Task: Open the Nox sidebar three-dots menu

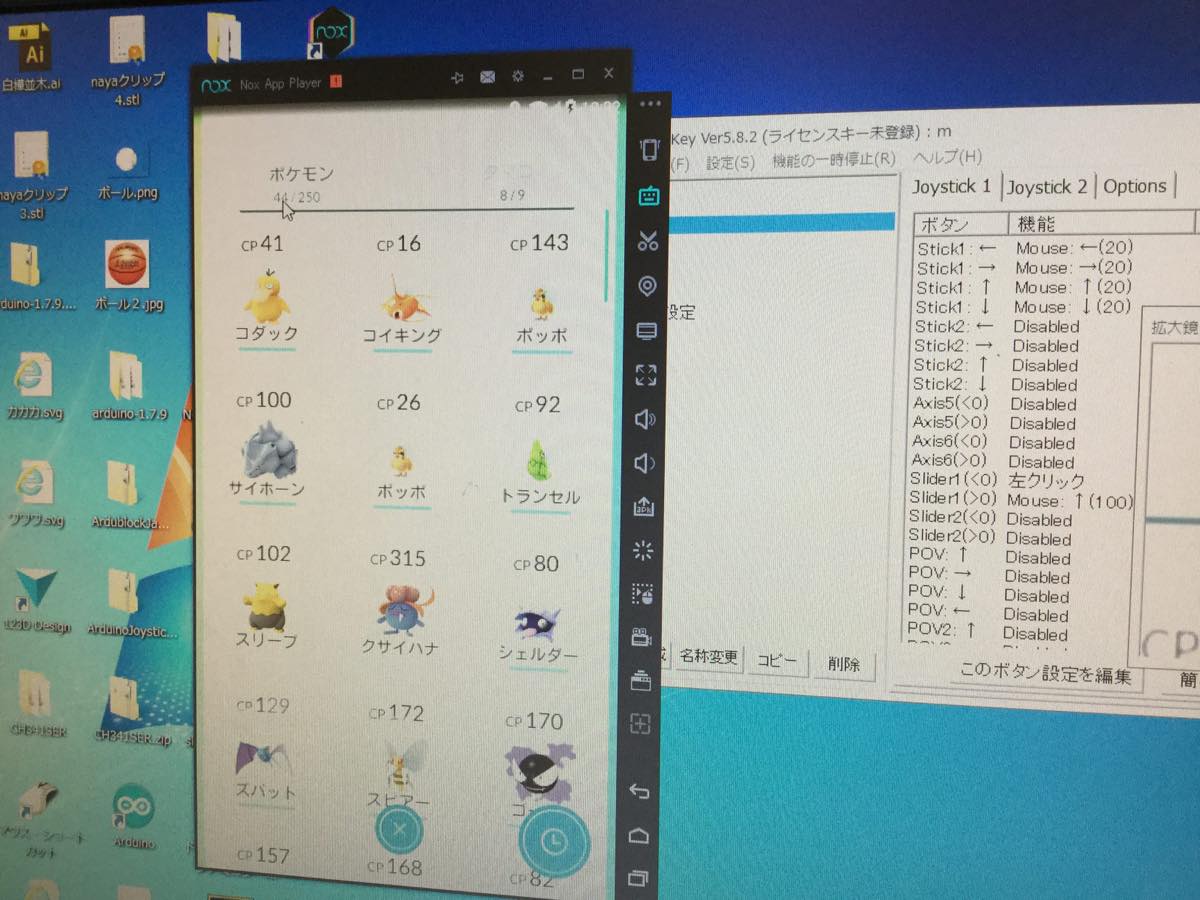Action: (650, 103)
